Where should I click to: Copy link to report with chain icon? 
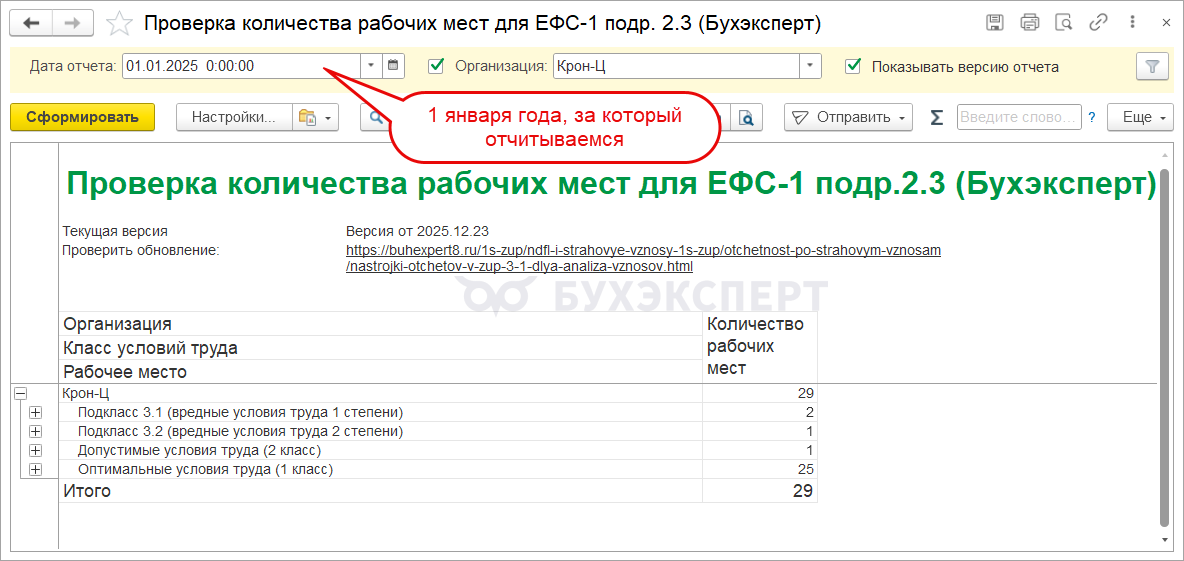coord(1098,23)
